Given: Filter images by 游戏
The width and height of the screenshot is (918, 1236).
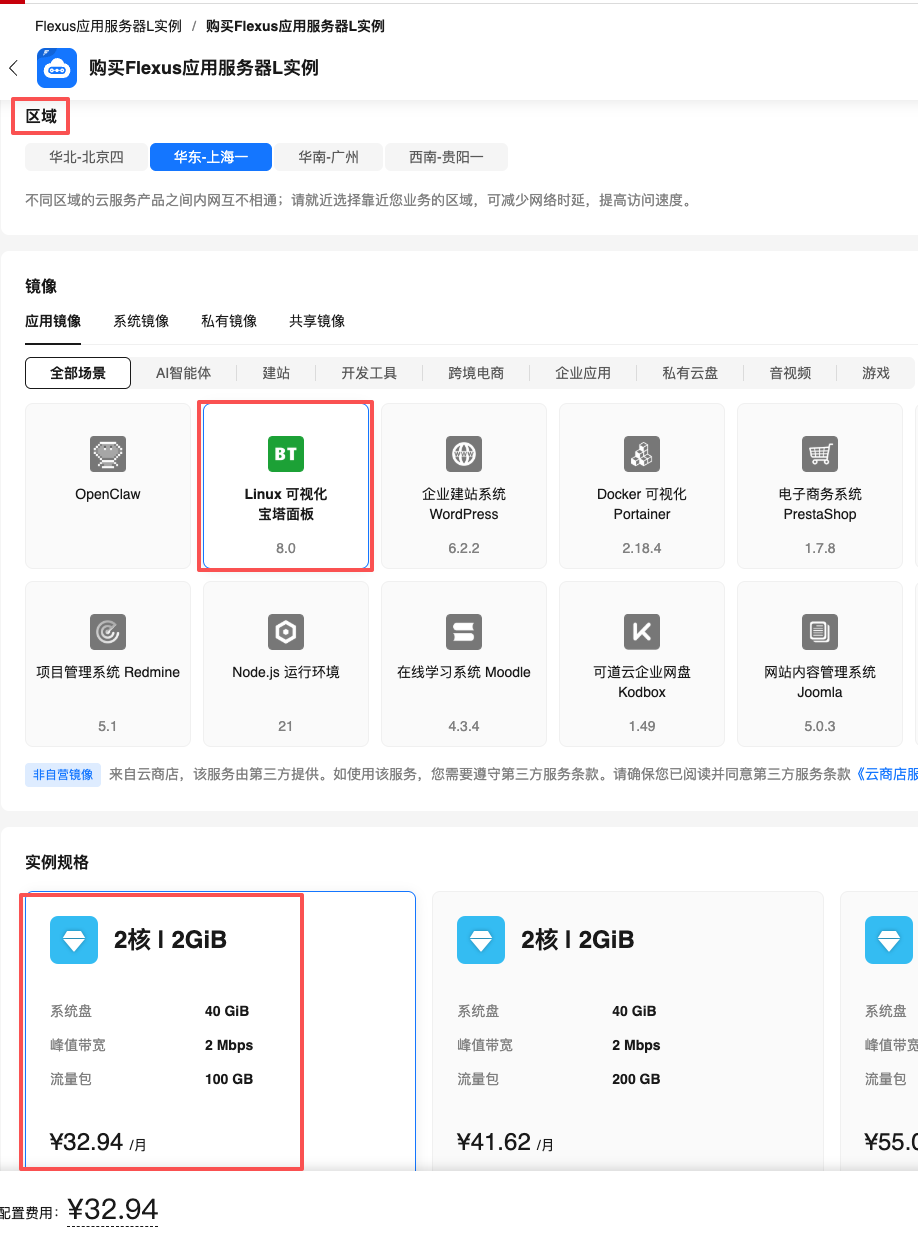Looking at the screenshot, I should (876, 373).
